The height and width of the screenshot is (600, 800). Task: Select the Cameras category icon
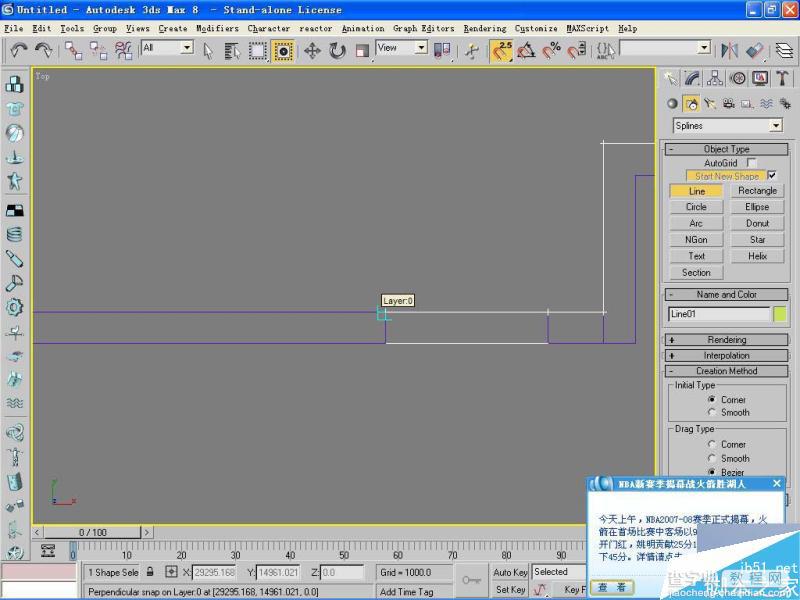[729, 104]
